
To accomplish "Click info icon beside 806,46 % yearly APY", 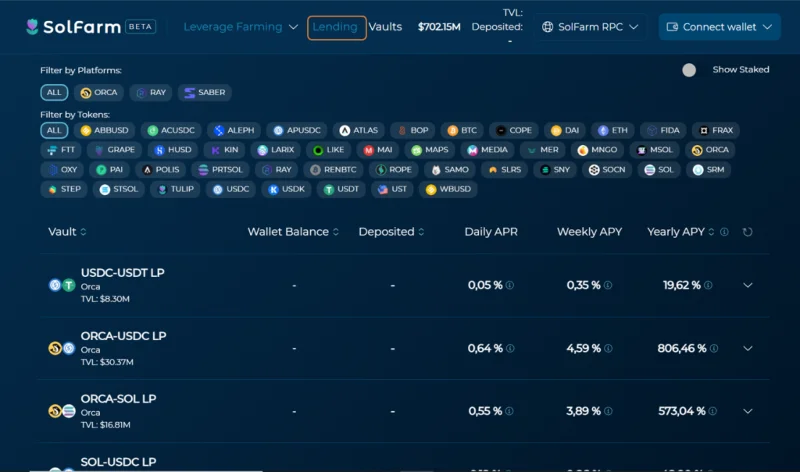I will tap(714, 349).
